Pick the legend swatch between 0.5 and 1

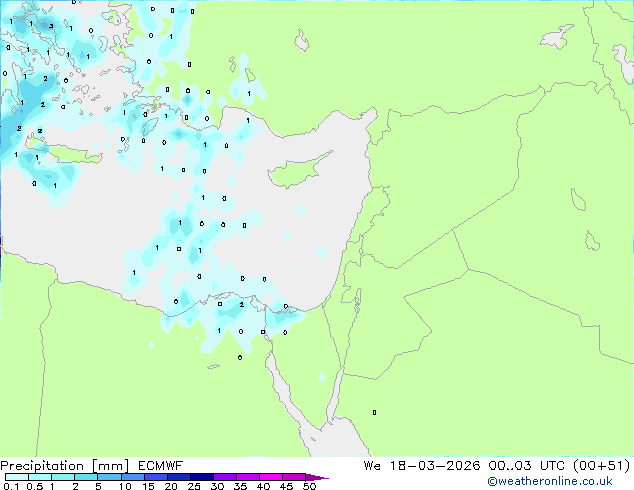pyautogui.click(x=40, y=477)
